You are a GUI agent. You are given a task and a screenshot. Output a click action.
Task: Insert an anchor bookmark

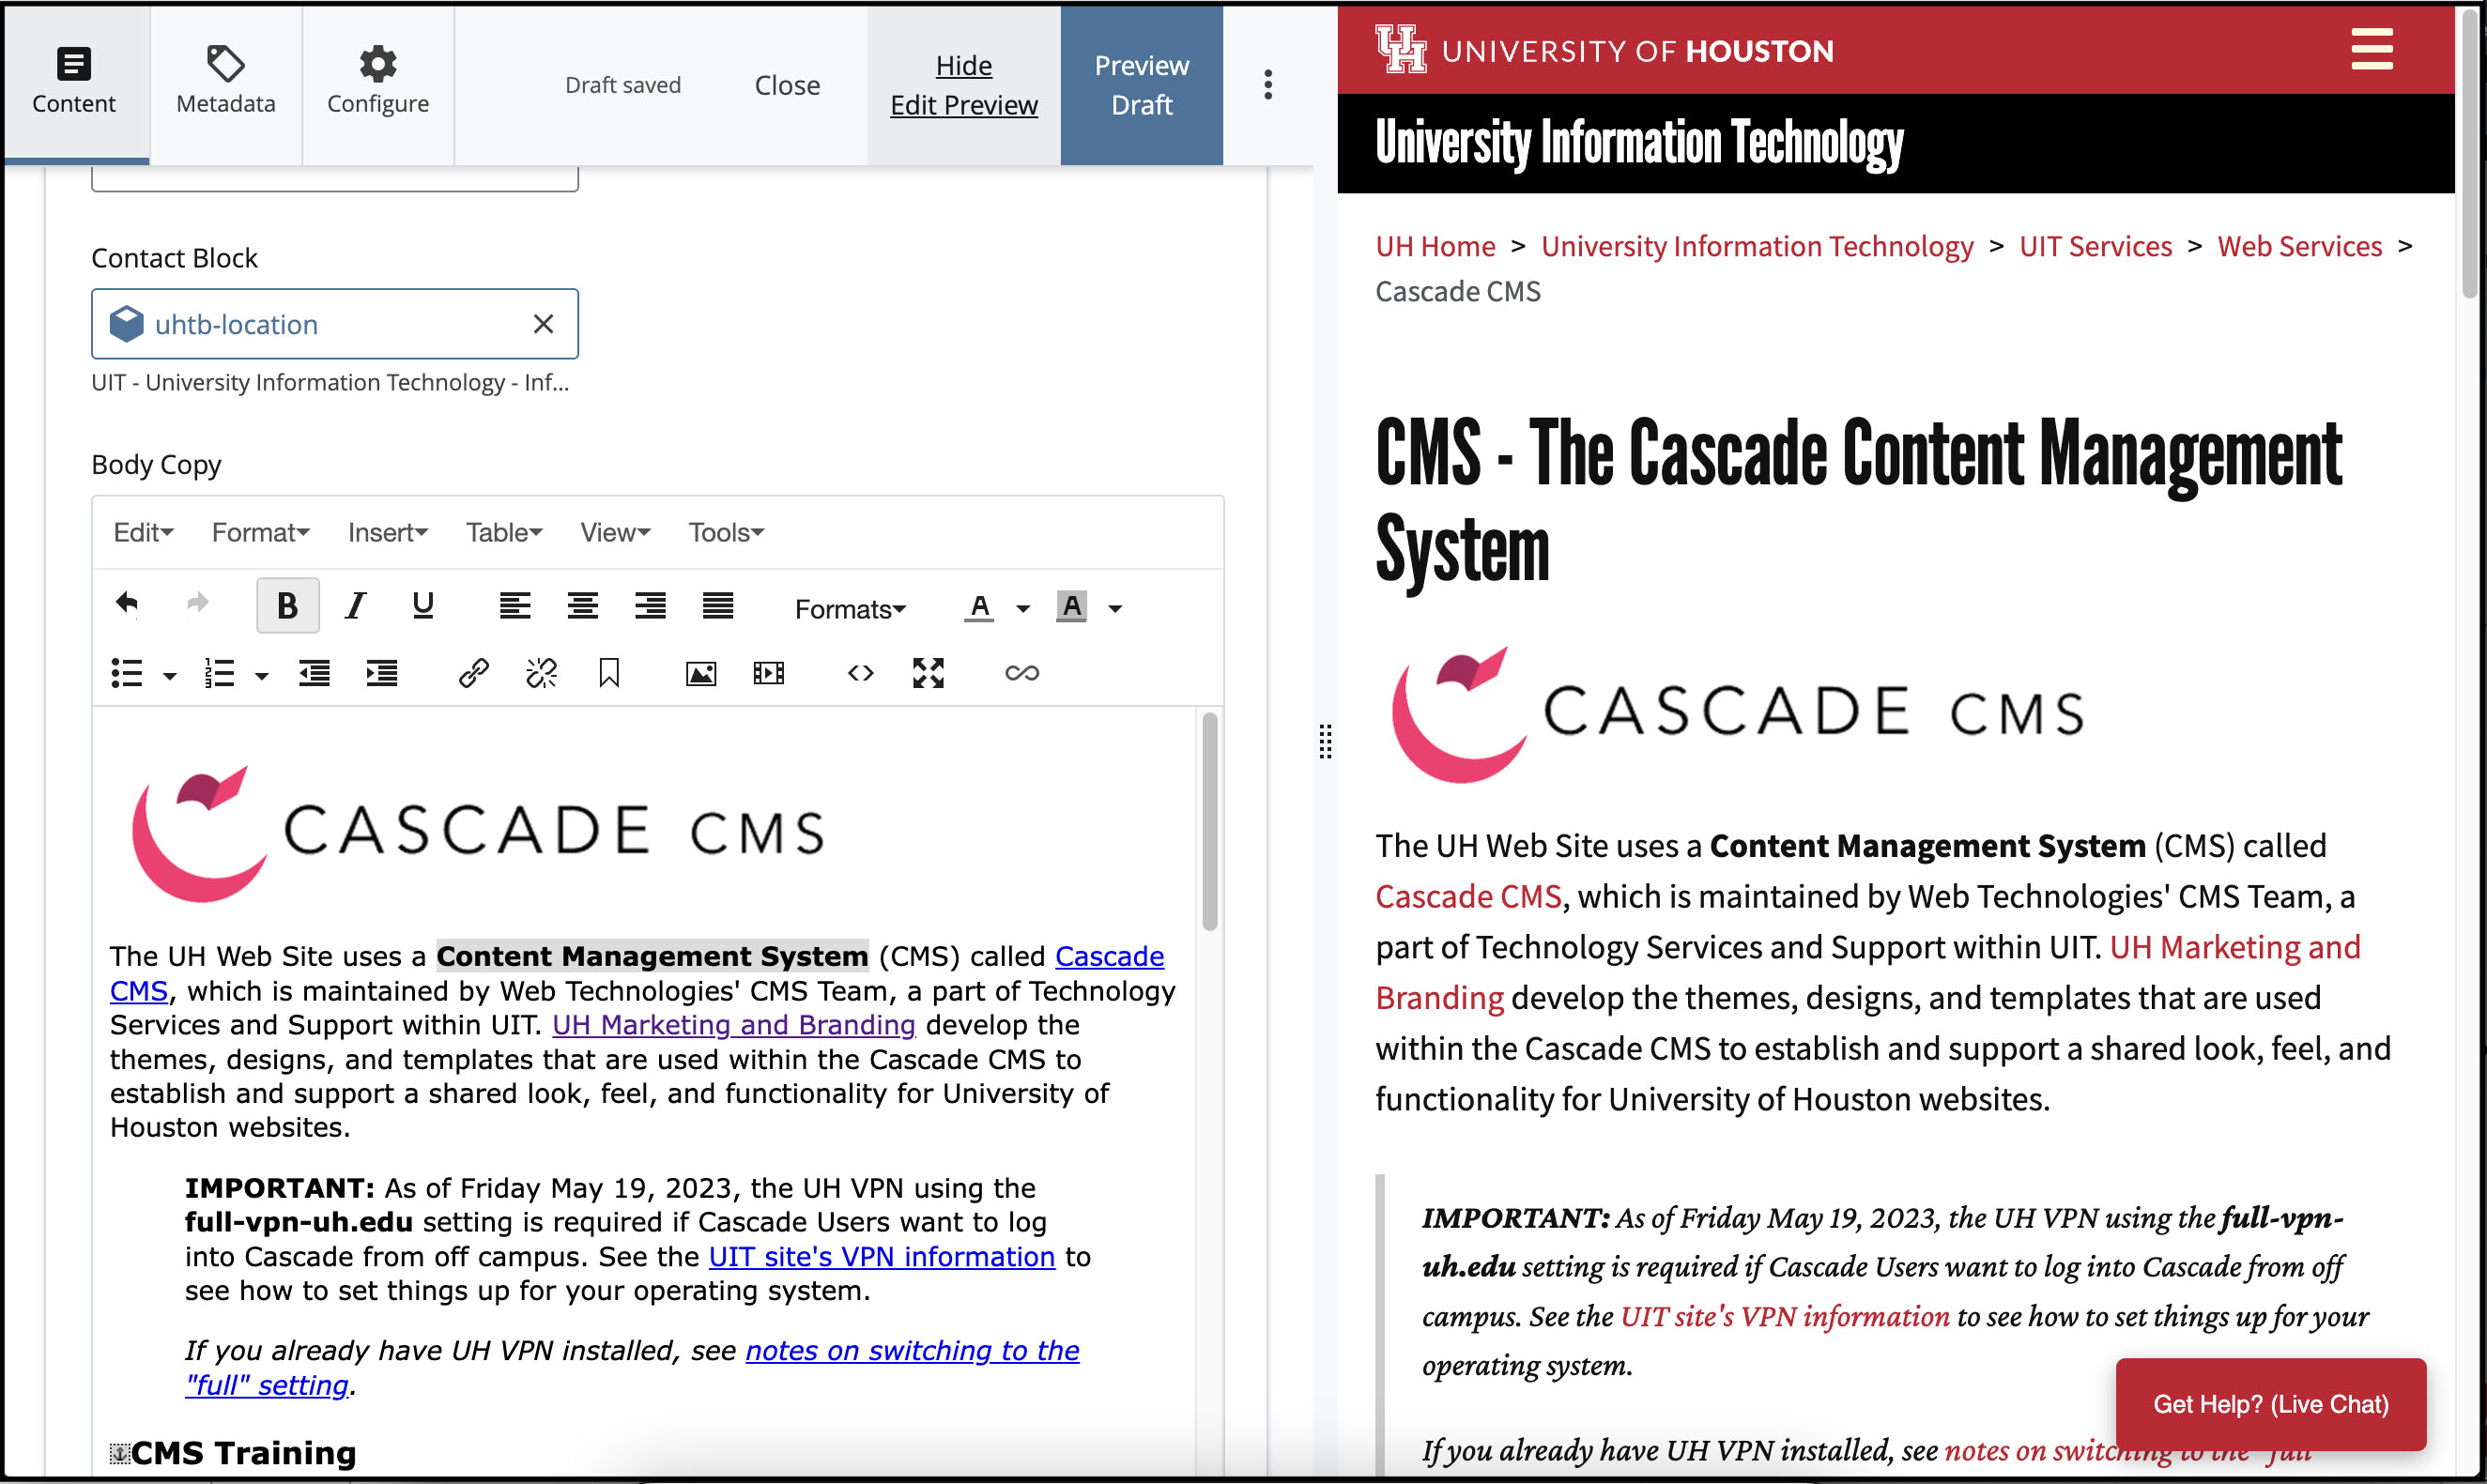pos(609,673)
